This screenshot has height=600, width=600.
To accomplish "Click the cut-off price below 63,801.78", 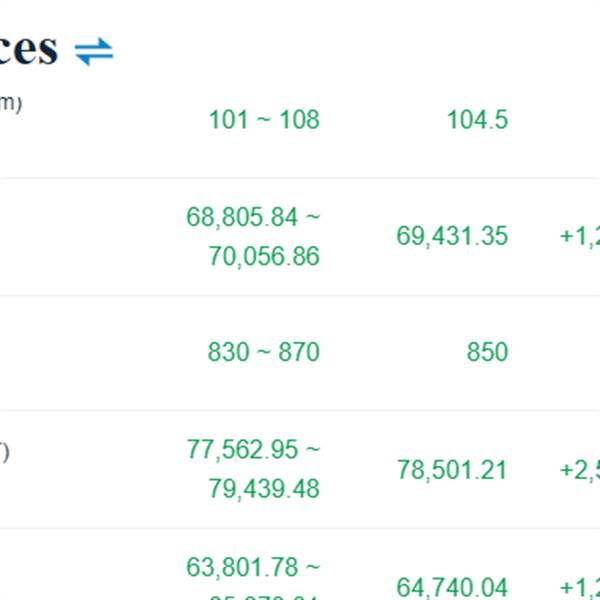I will tap(264, 596).
